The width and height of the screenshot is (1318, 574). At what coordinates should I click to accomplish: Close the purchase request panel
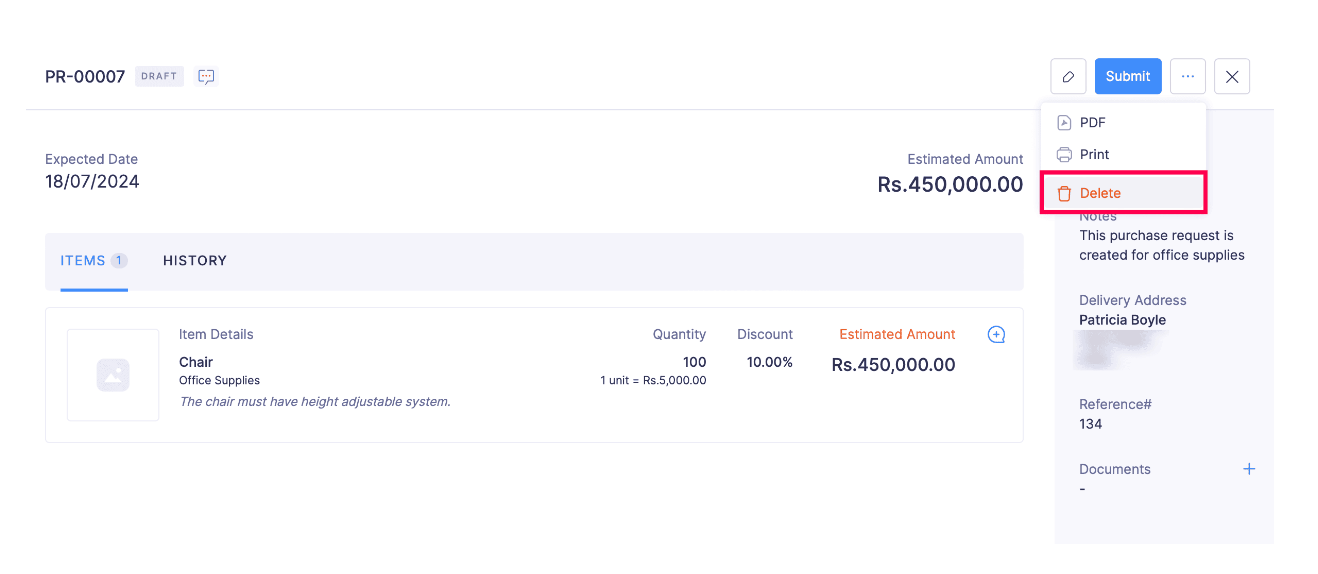tap(1232, 76)
